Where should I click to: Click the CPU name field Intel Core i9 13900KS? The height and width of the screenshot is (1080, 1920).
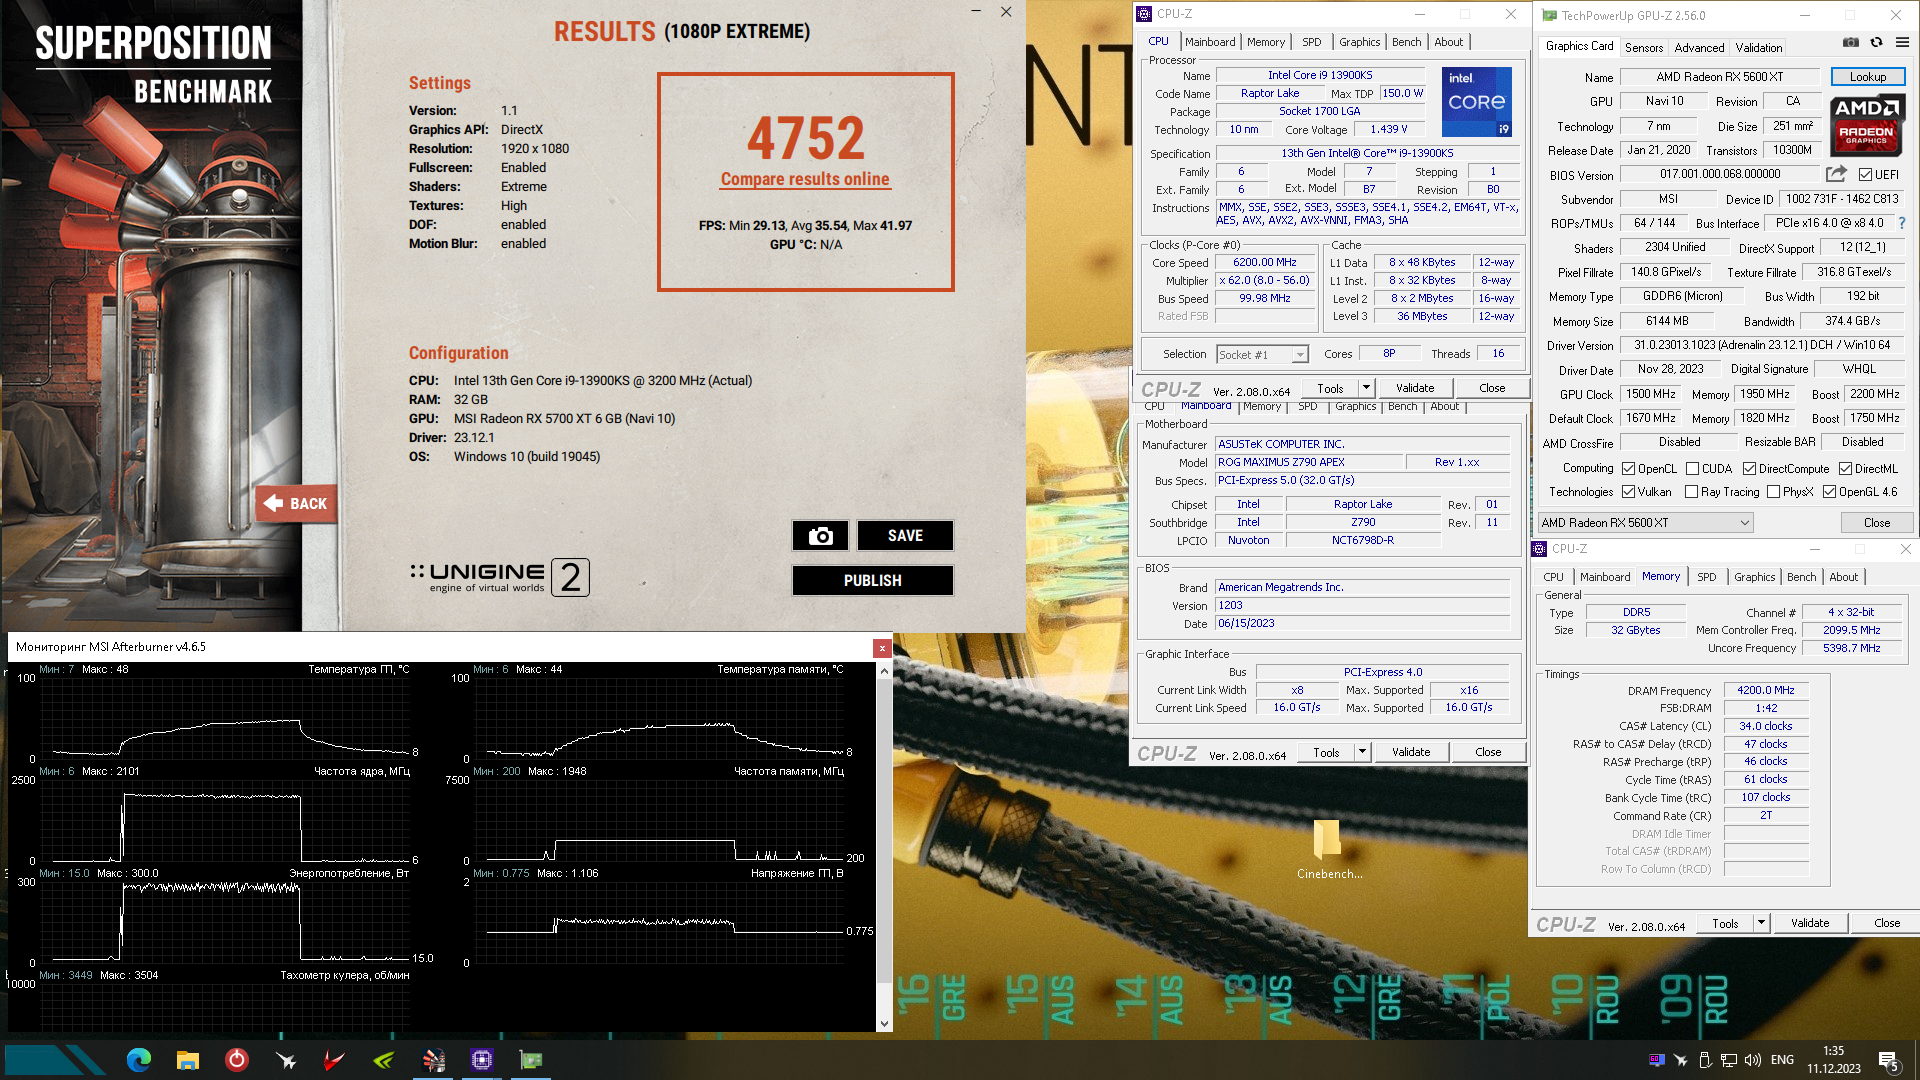[1320, 75]
